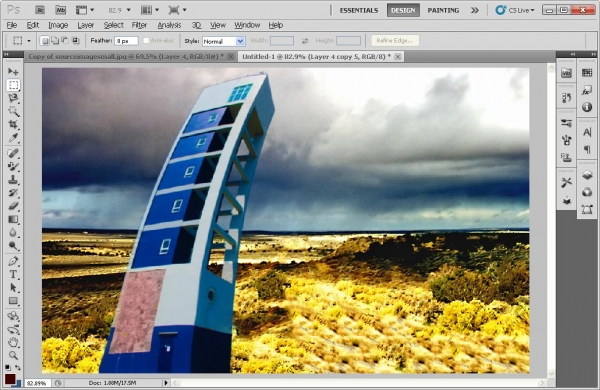
Task: Open the File menu
Action: pos(12,25)
